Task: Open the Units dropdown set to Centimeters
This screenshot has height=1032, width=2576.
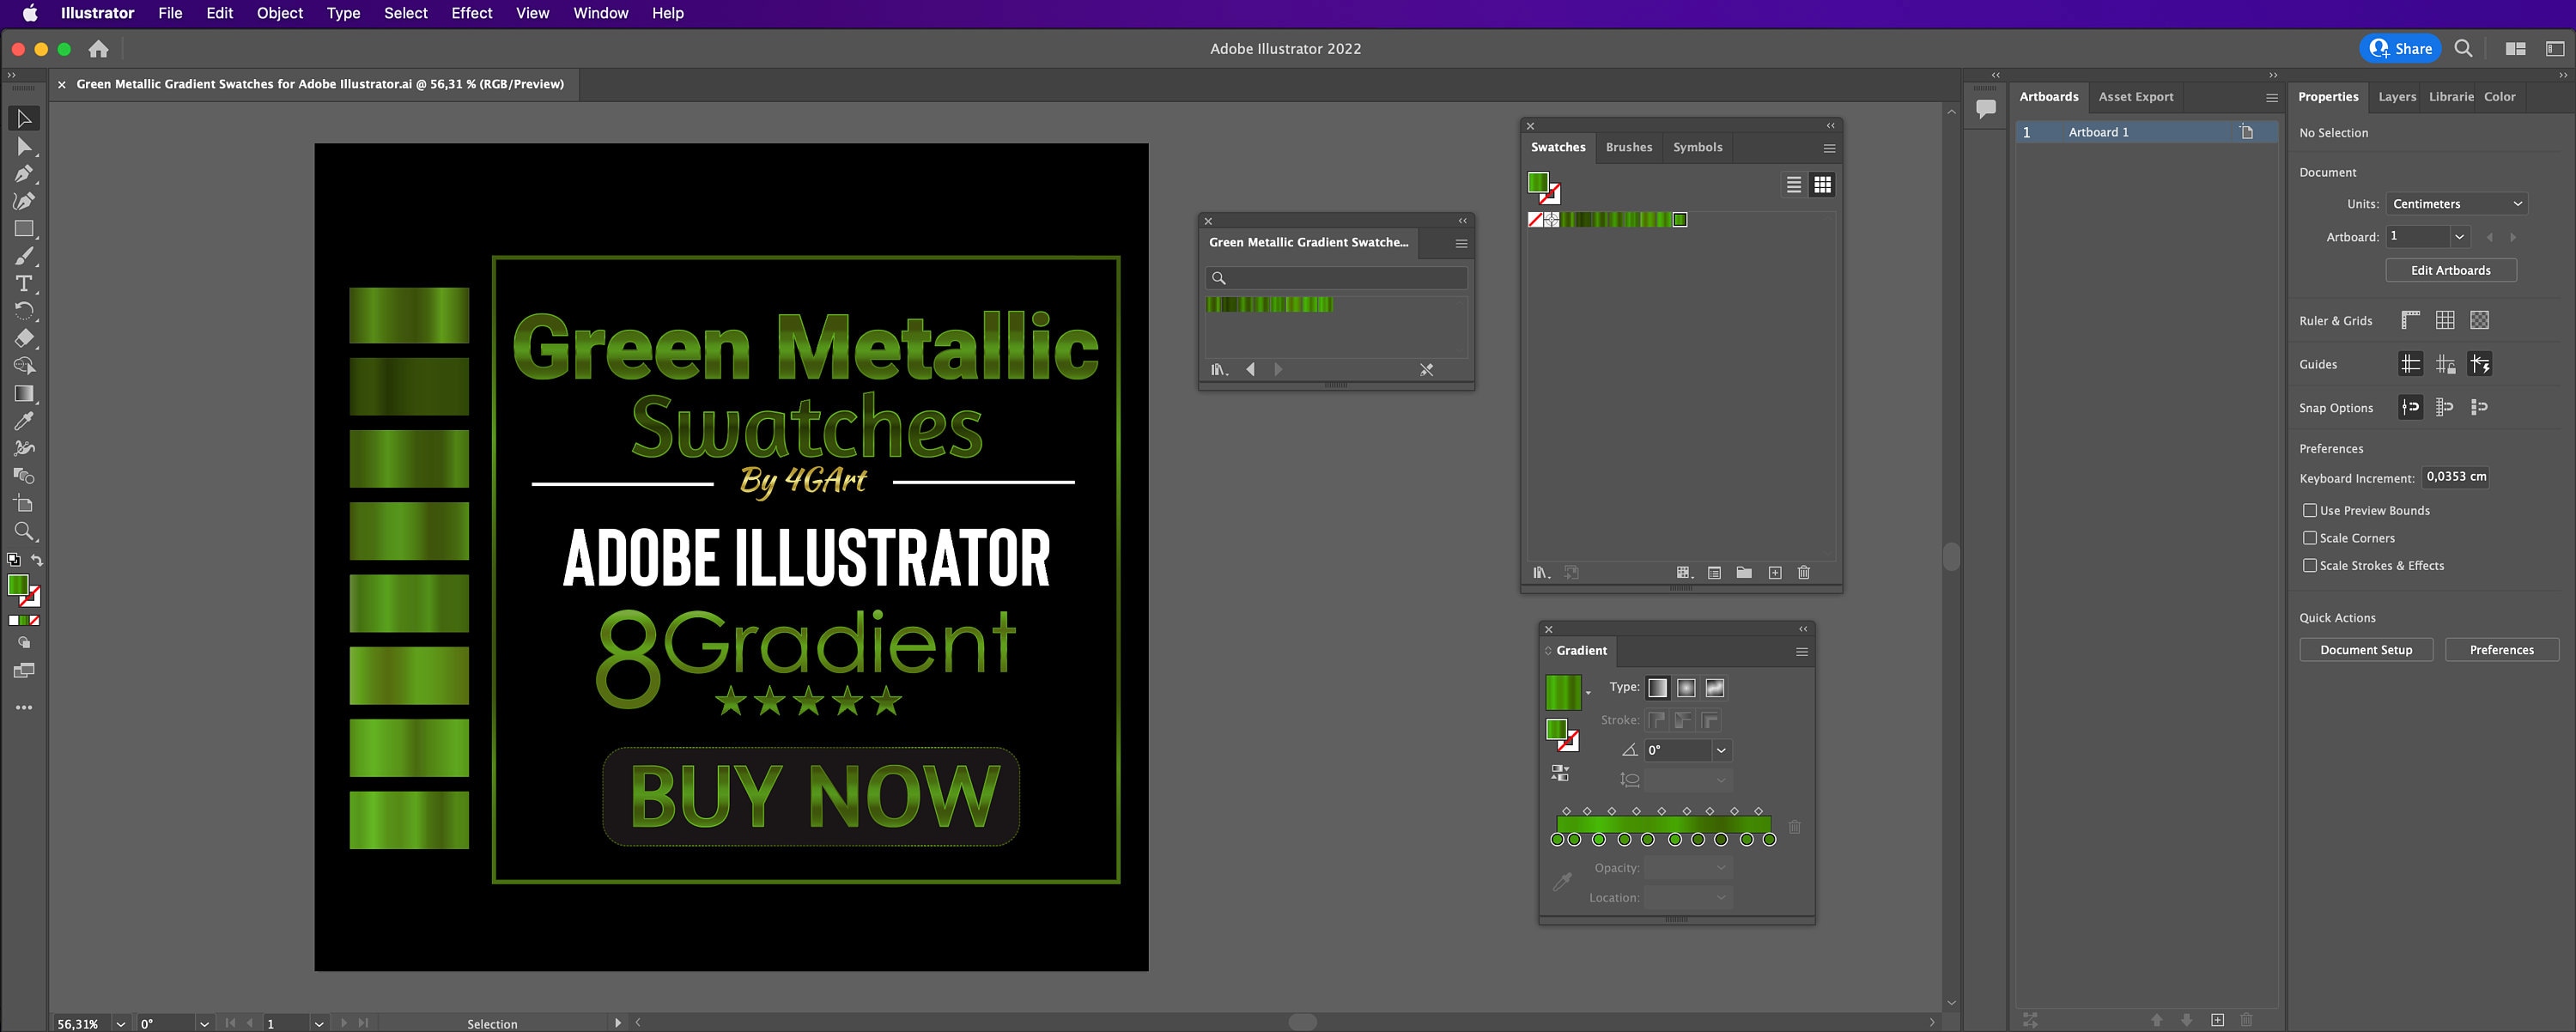Action: click(x=2457, y=203)
